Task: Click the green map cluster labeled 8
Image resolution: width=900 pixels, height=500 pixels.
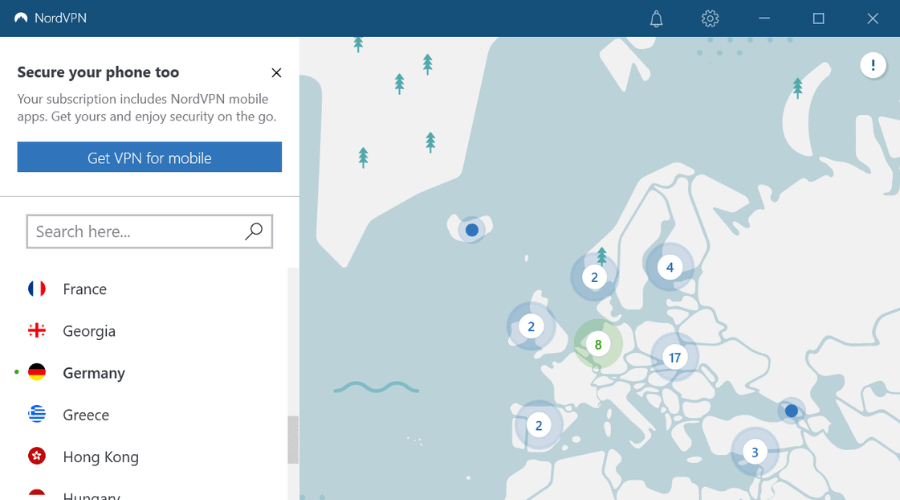Action: tap(598, 345)
